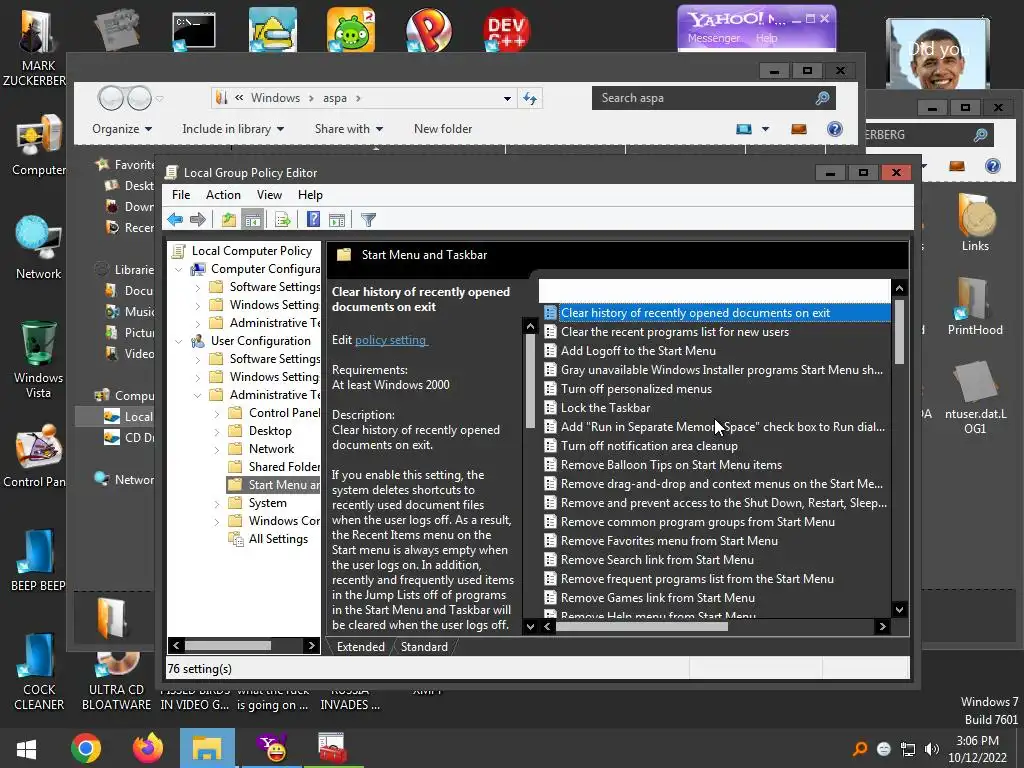Switch to the Standard tab

424,647
